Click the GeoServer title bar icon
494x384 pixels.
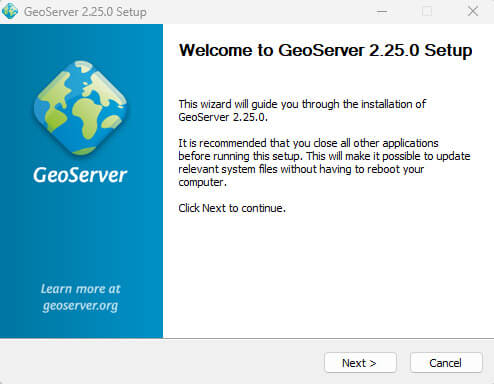[x=10, y=11]
